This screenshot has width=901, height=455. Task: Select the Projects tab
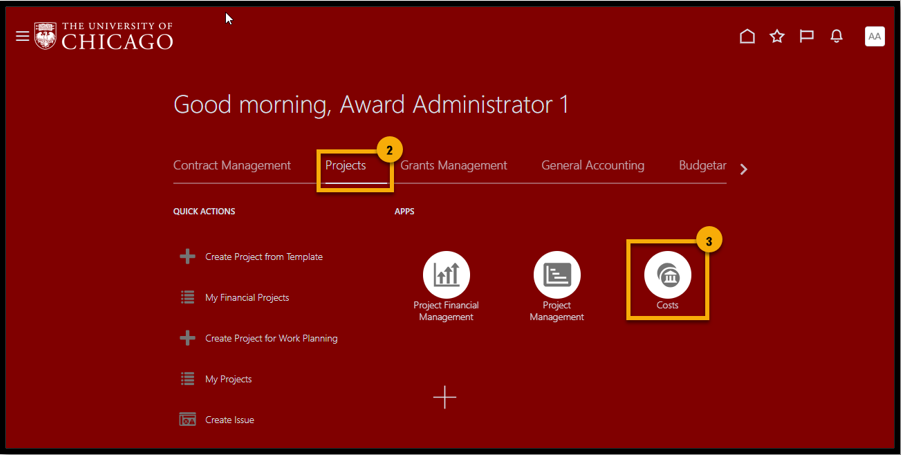tap(346, 165)
